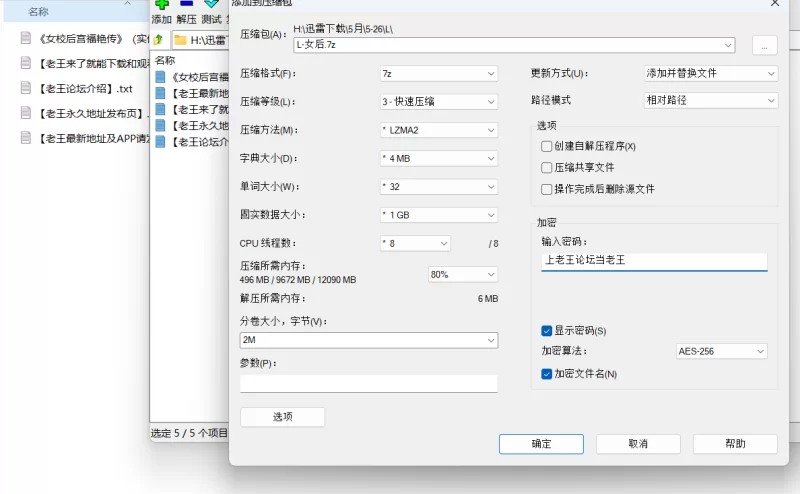Viewport: 800px width, 494px height.
Task: Enable 压缩共享文件 checkbox
Action: pos(546,167)
